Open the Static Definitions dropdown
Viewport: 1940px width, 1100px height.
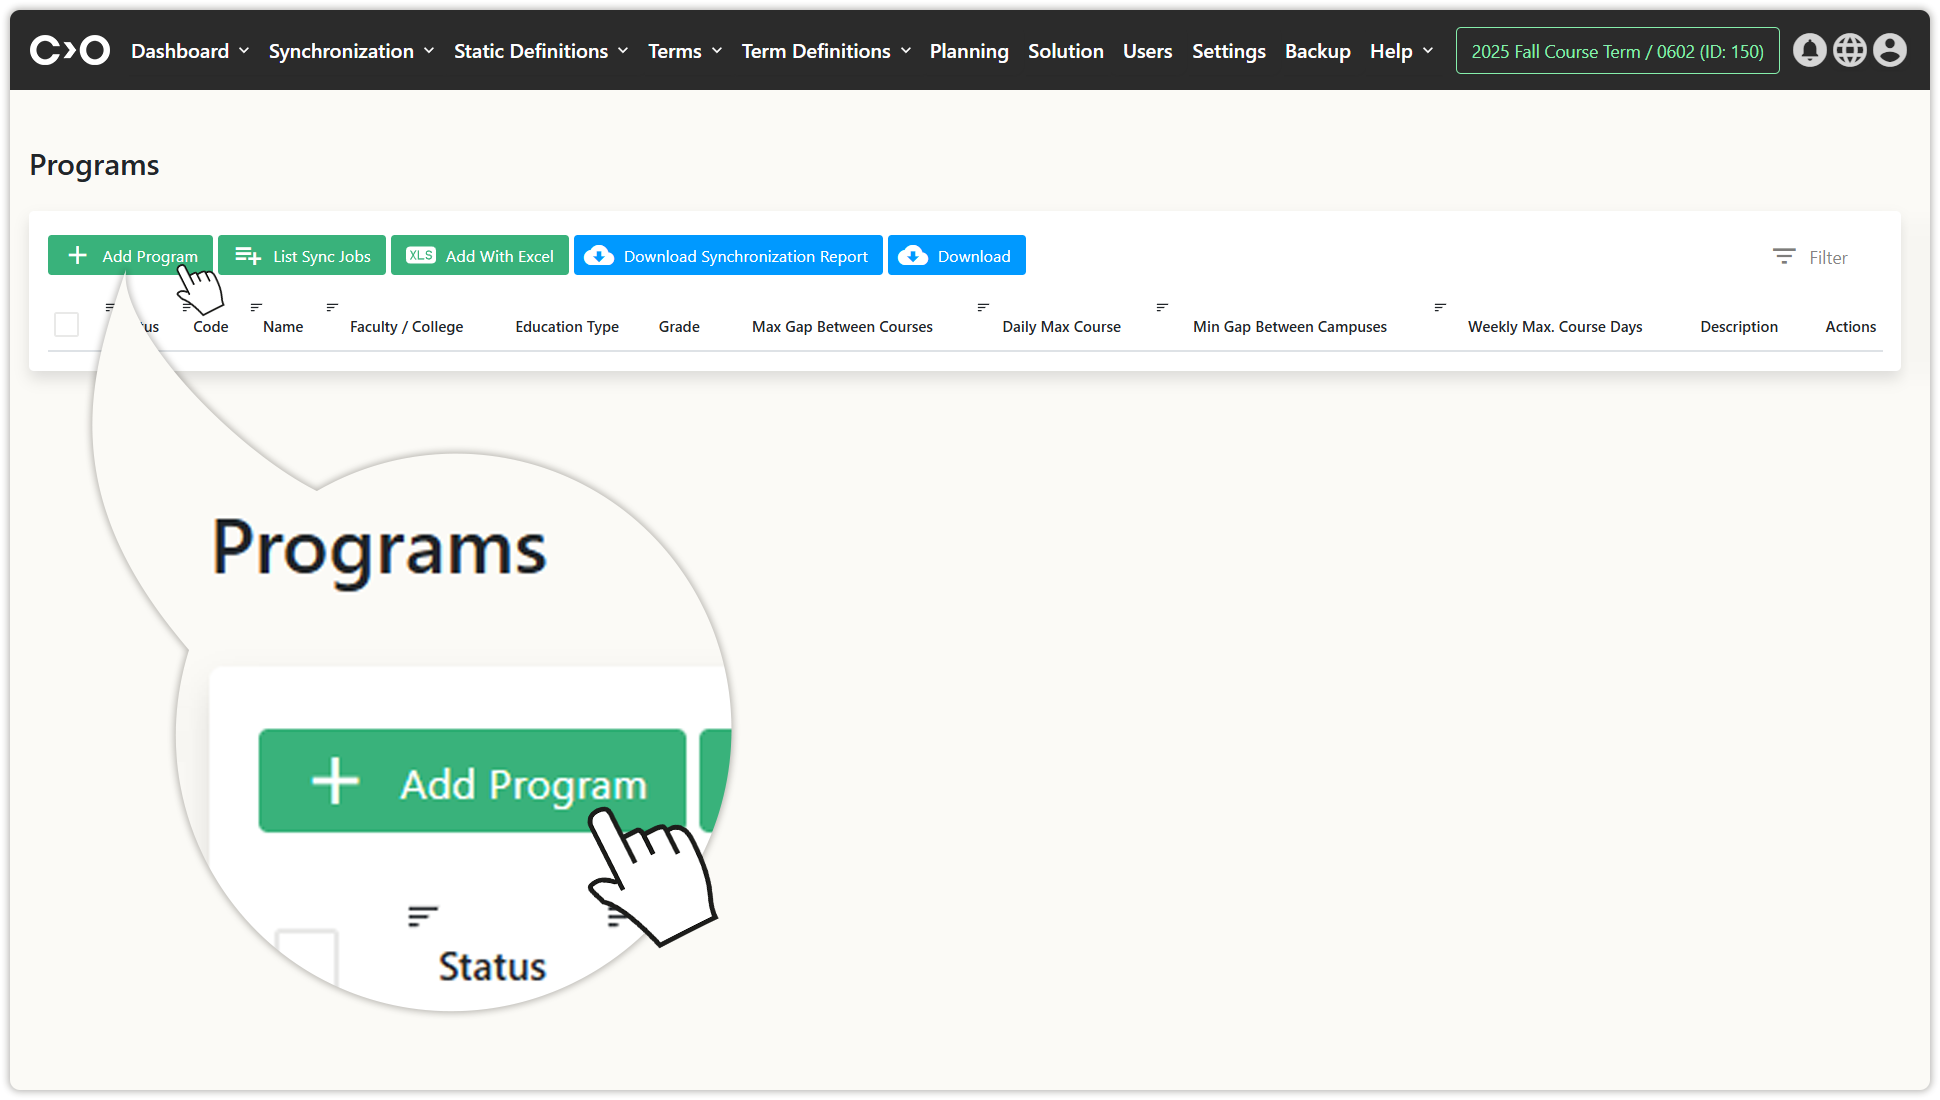pyautogui.click(x=540, y=51)
